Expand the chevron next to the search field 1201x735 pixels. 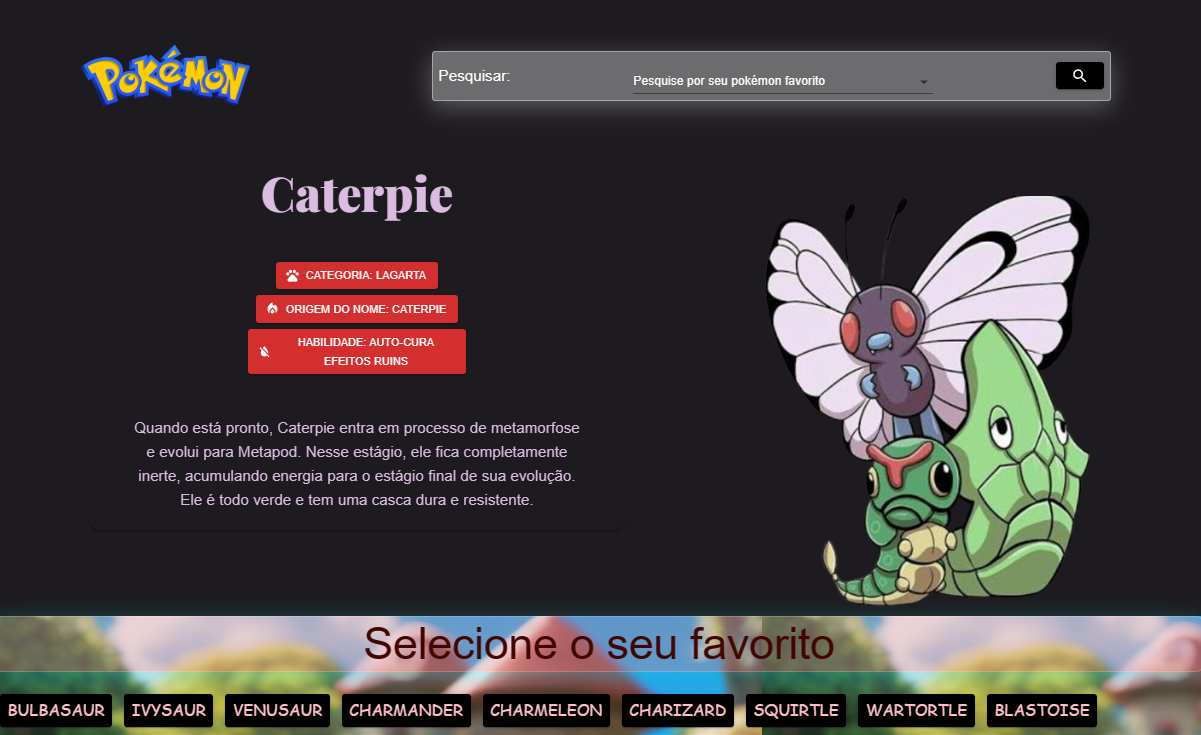click(924, 80)
